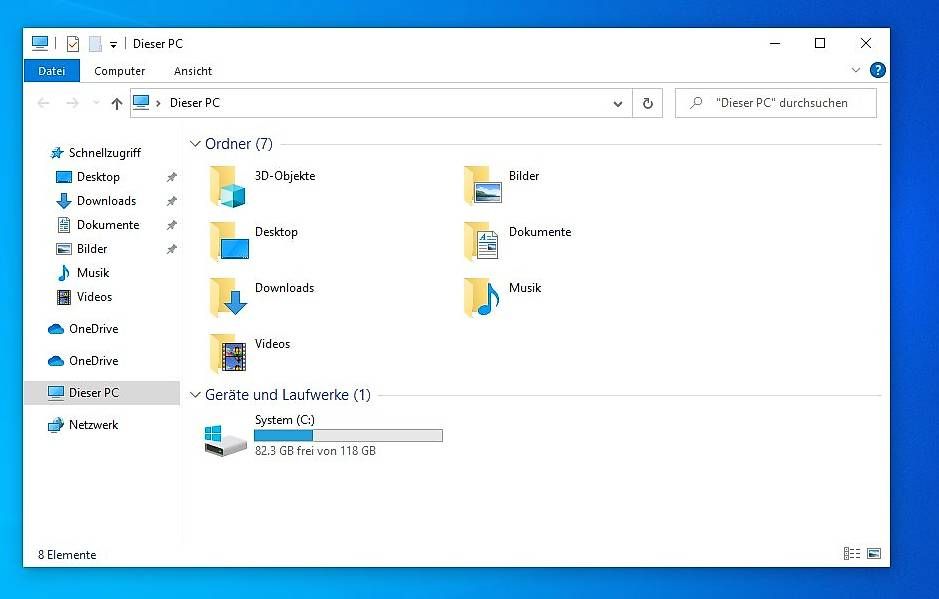939x599 pixels.
Task: Click the New Folder icon in the title bar
Action: [x=95, y=44]
